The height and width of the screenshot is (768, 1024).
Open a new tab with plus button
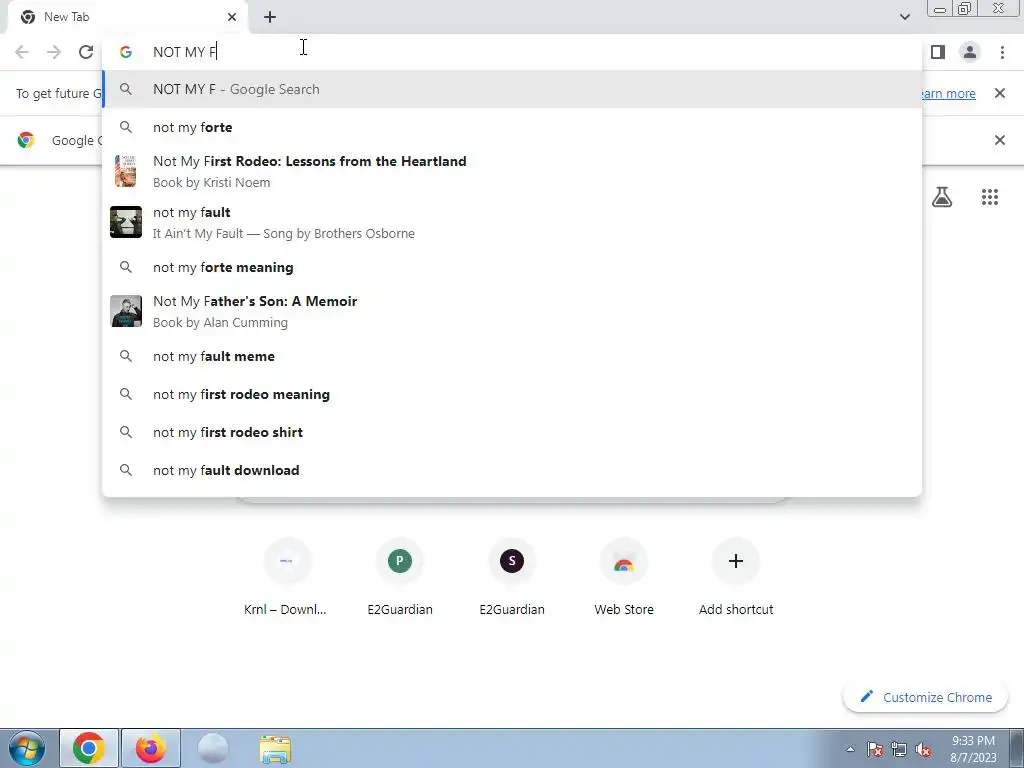pos(270,17)
